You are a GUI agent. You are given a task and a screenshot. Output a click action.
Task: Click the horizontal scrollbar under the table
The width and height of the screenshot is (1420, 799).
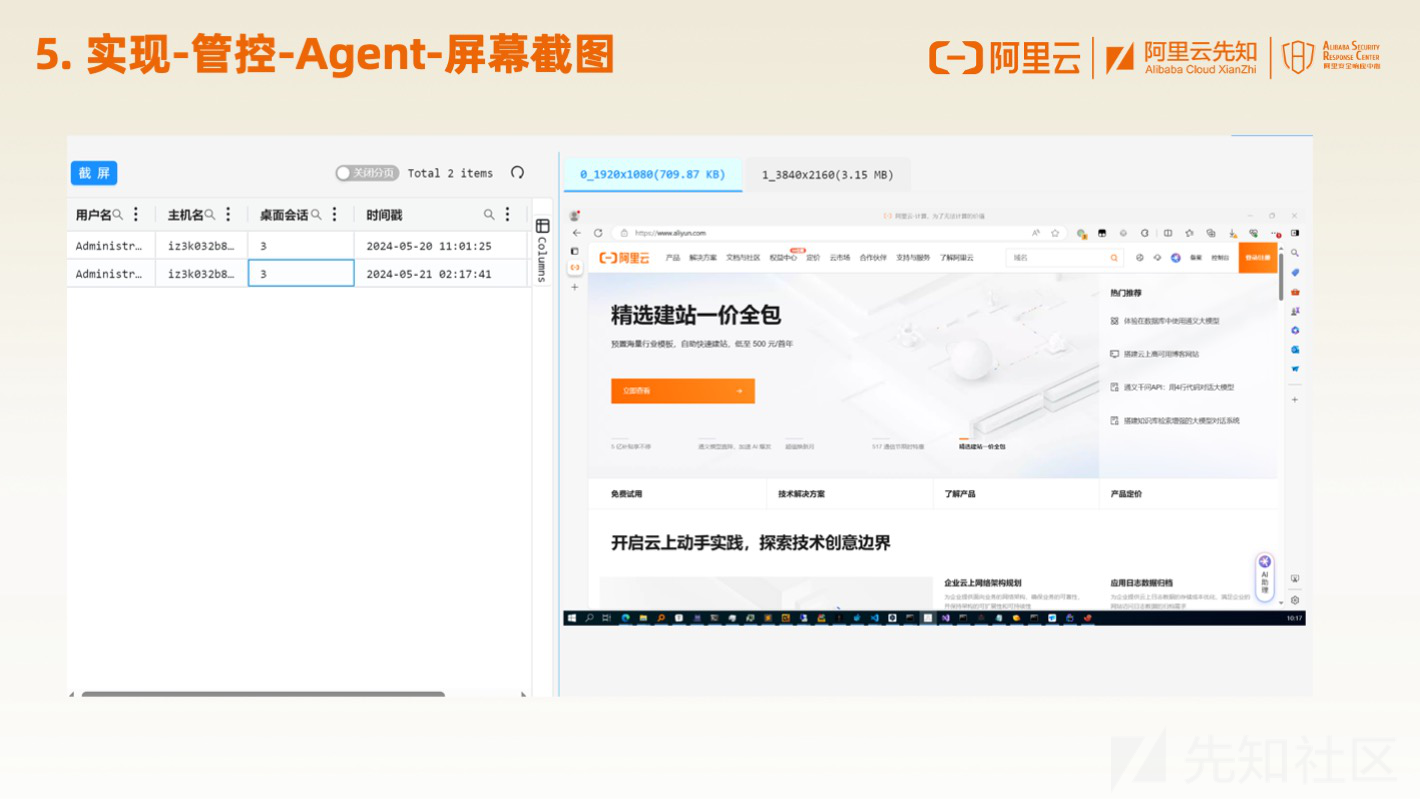263,694
